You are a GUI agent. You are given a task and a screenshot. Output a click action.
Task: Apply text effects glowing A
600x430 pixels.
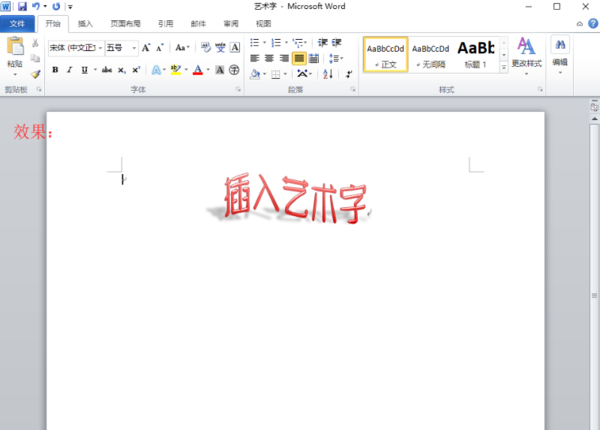click(x=156, y=70)
